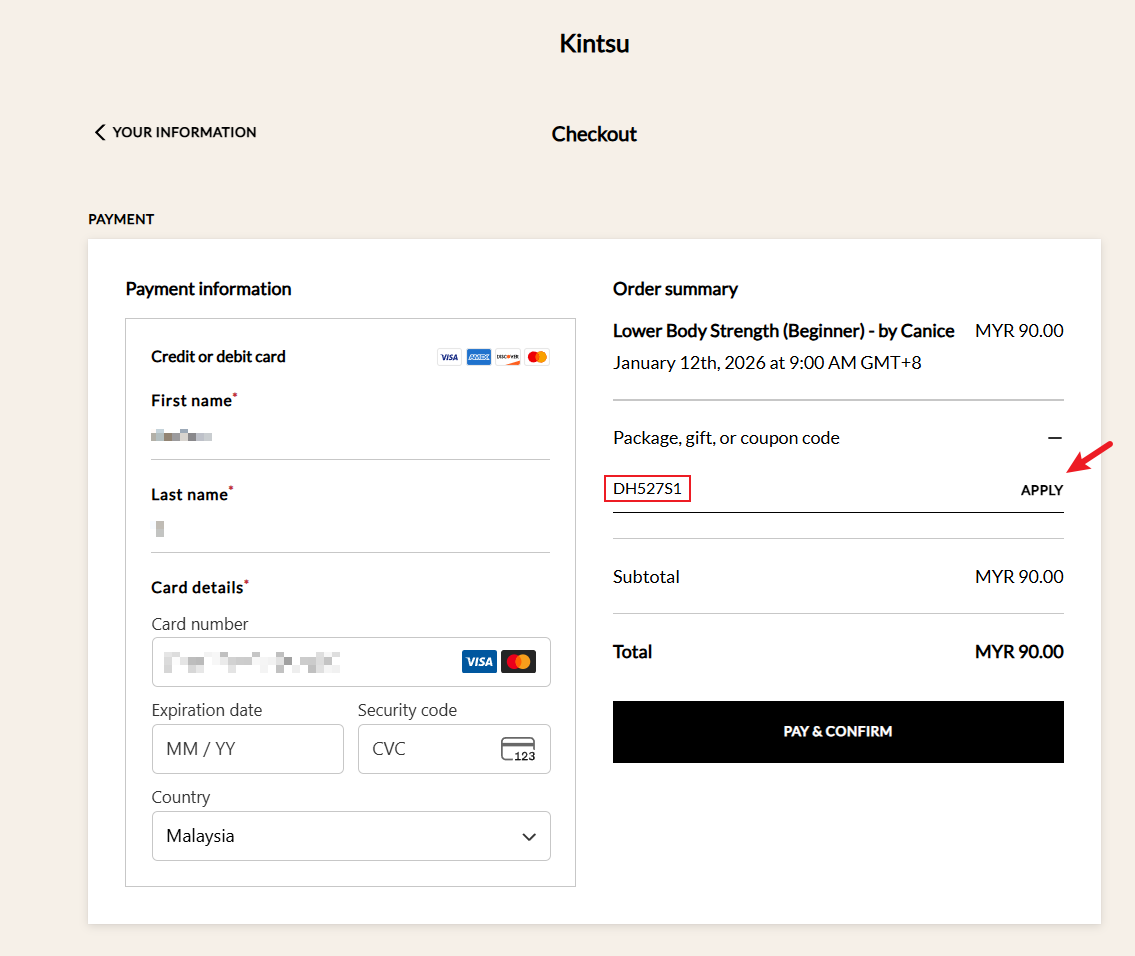Select the Kintsu header title
The width and height of the screenshot is (1135, 956).
click(594, 43)
